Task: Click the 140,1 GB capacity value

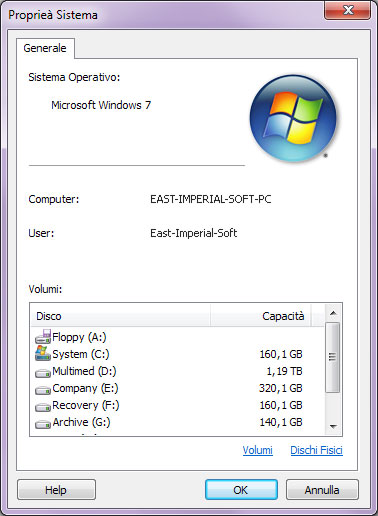Action: [x=281, y=422]
